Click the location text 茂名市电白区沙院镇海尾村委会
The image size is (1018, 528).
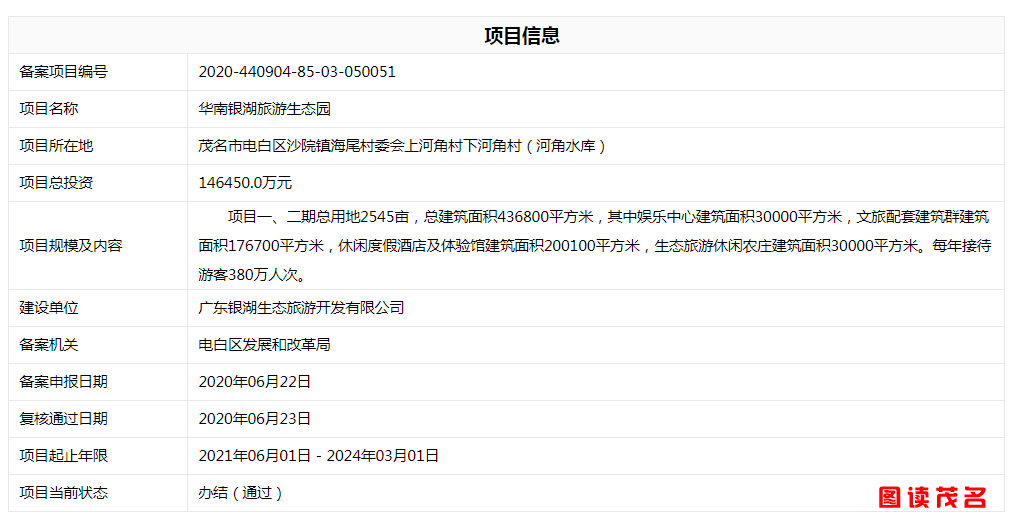[x=301, y=146]
